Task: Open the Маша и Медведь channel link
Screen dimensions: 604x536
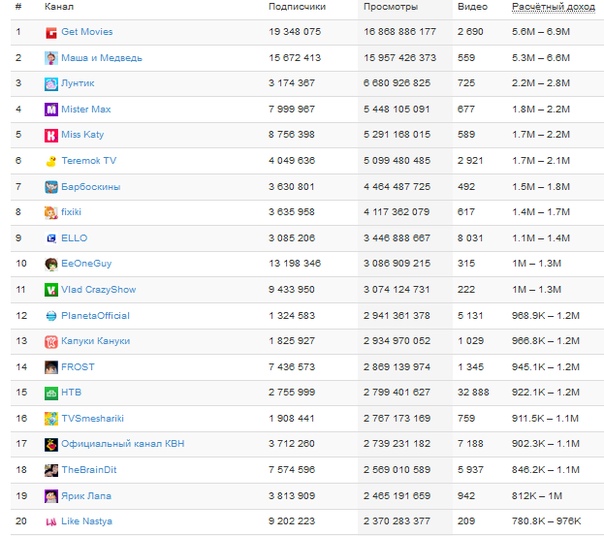Action: (x=102, y=58)
